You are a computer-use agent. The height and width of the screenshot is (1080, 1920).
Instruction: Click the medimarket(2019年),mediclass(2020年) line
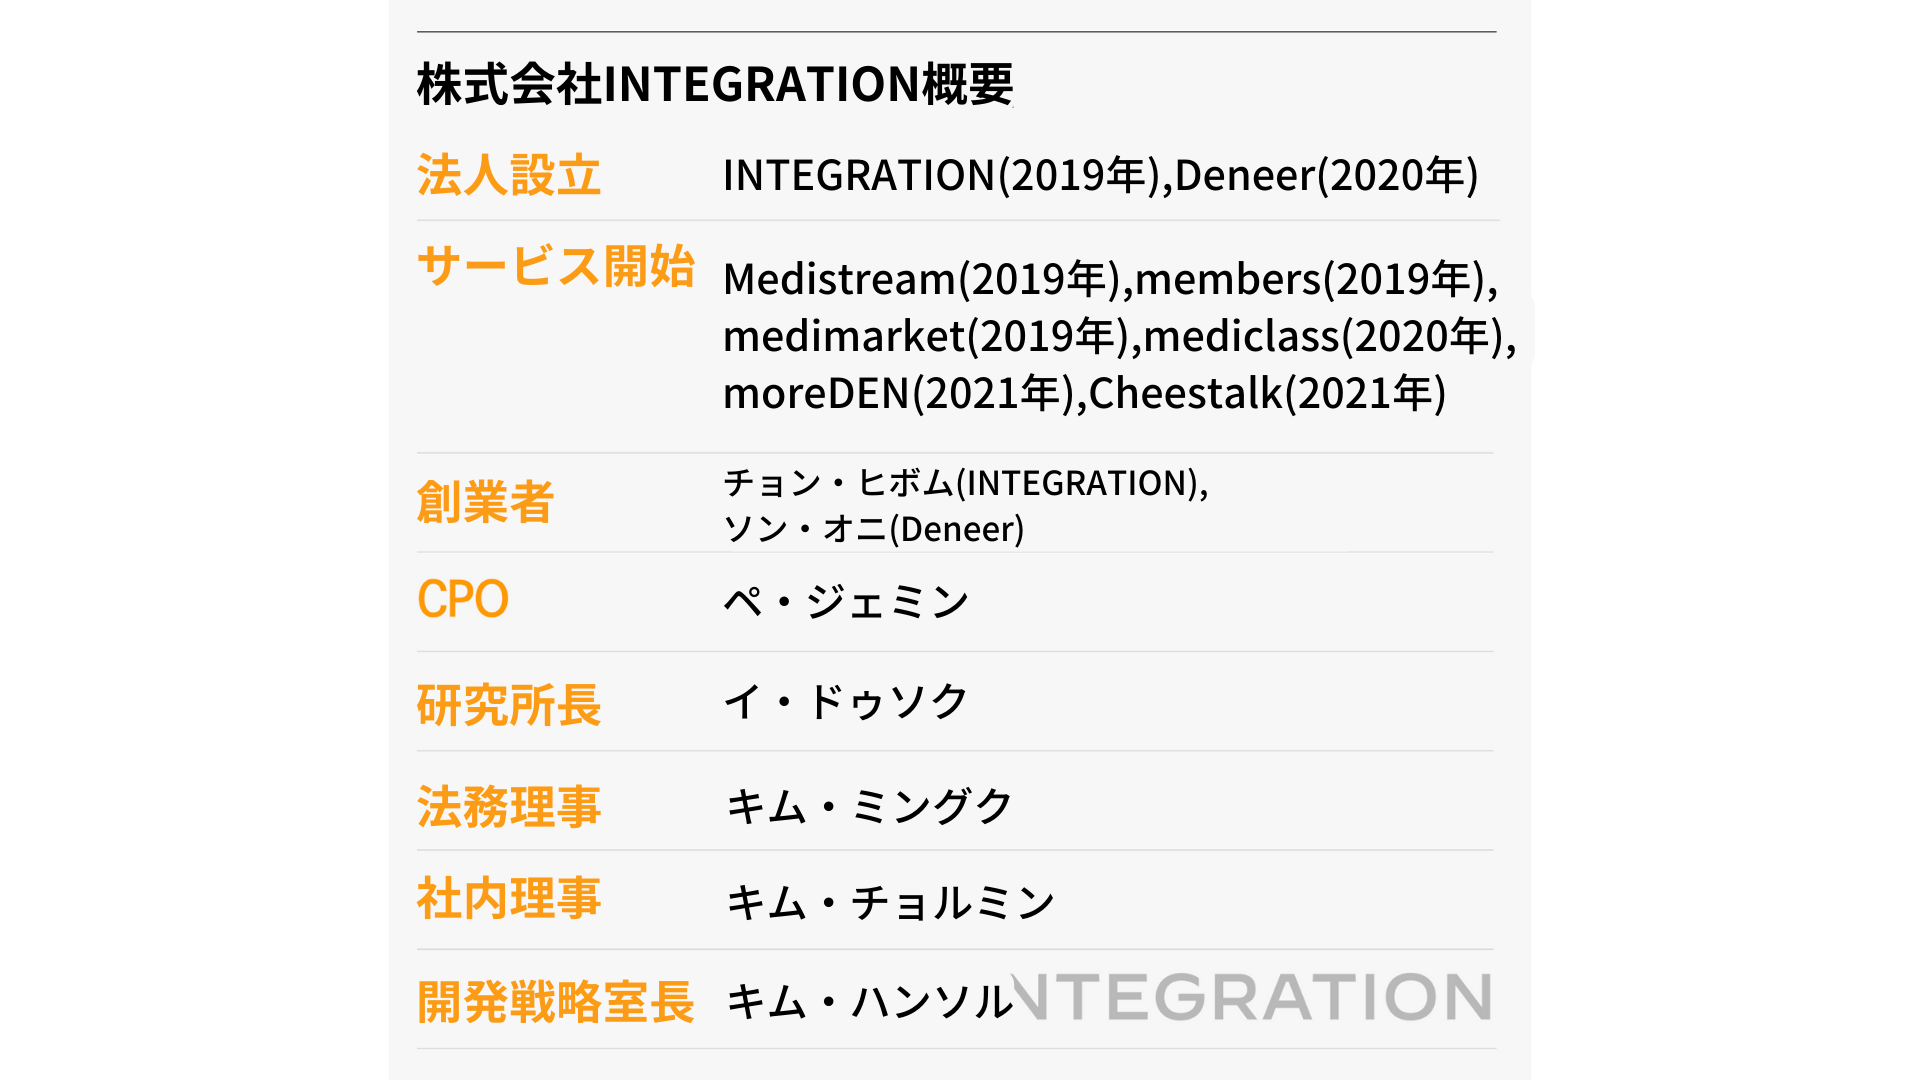click(1119, 336)
